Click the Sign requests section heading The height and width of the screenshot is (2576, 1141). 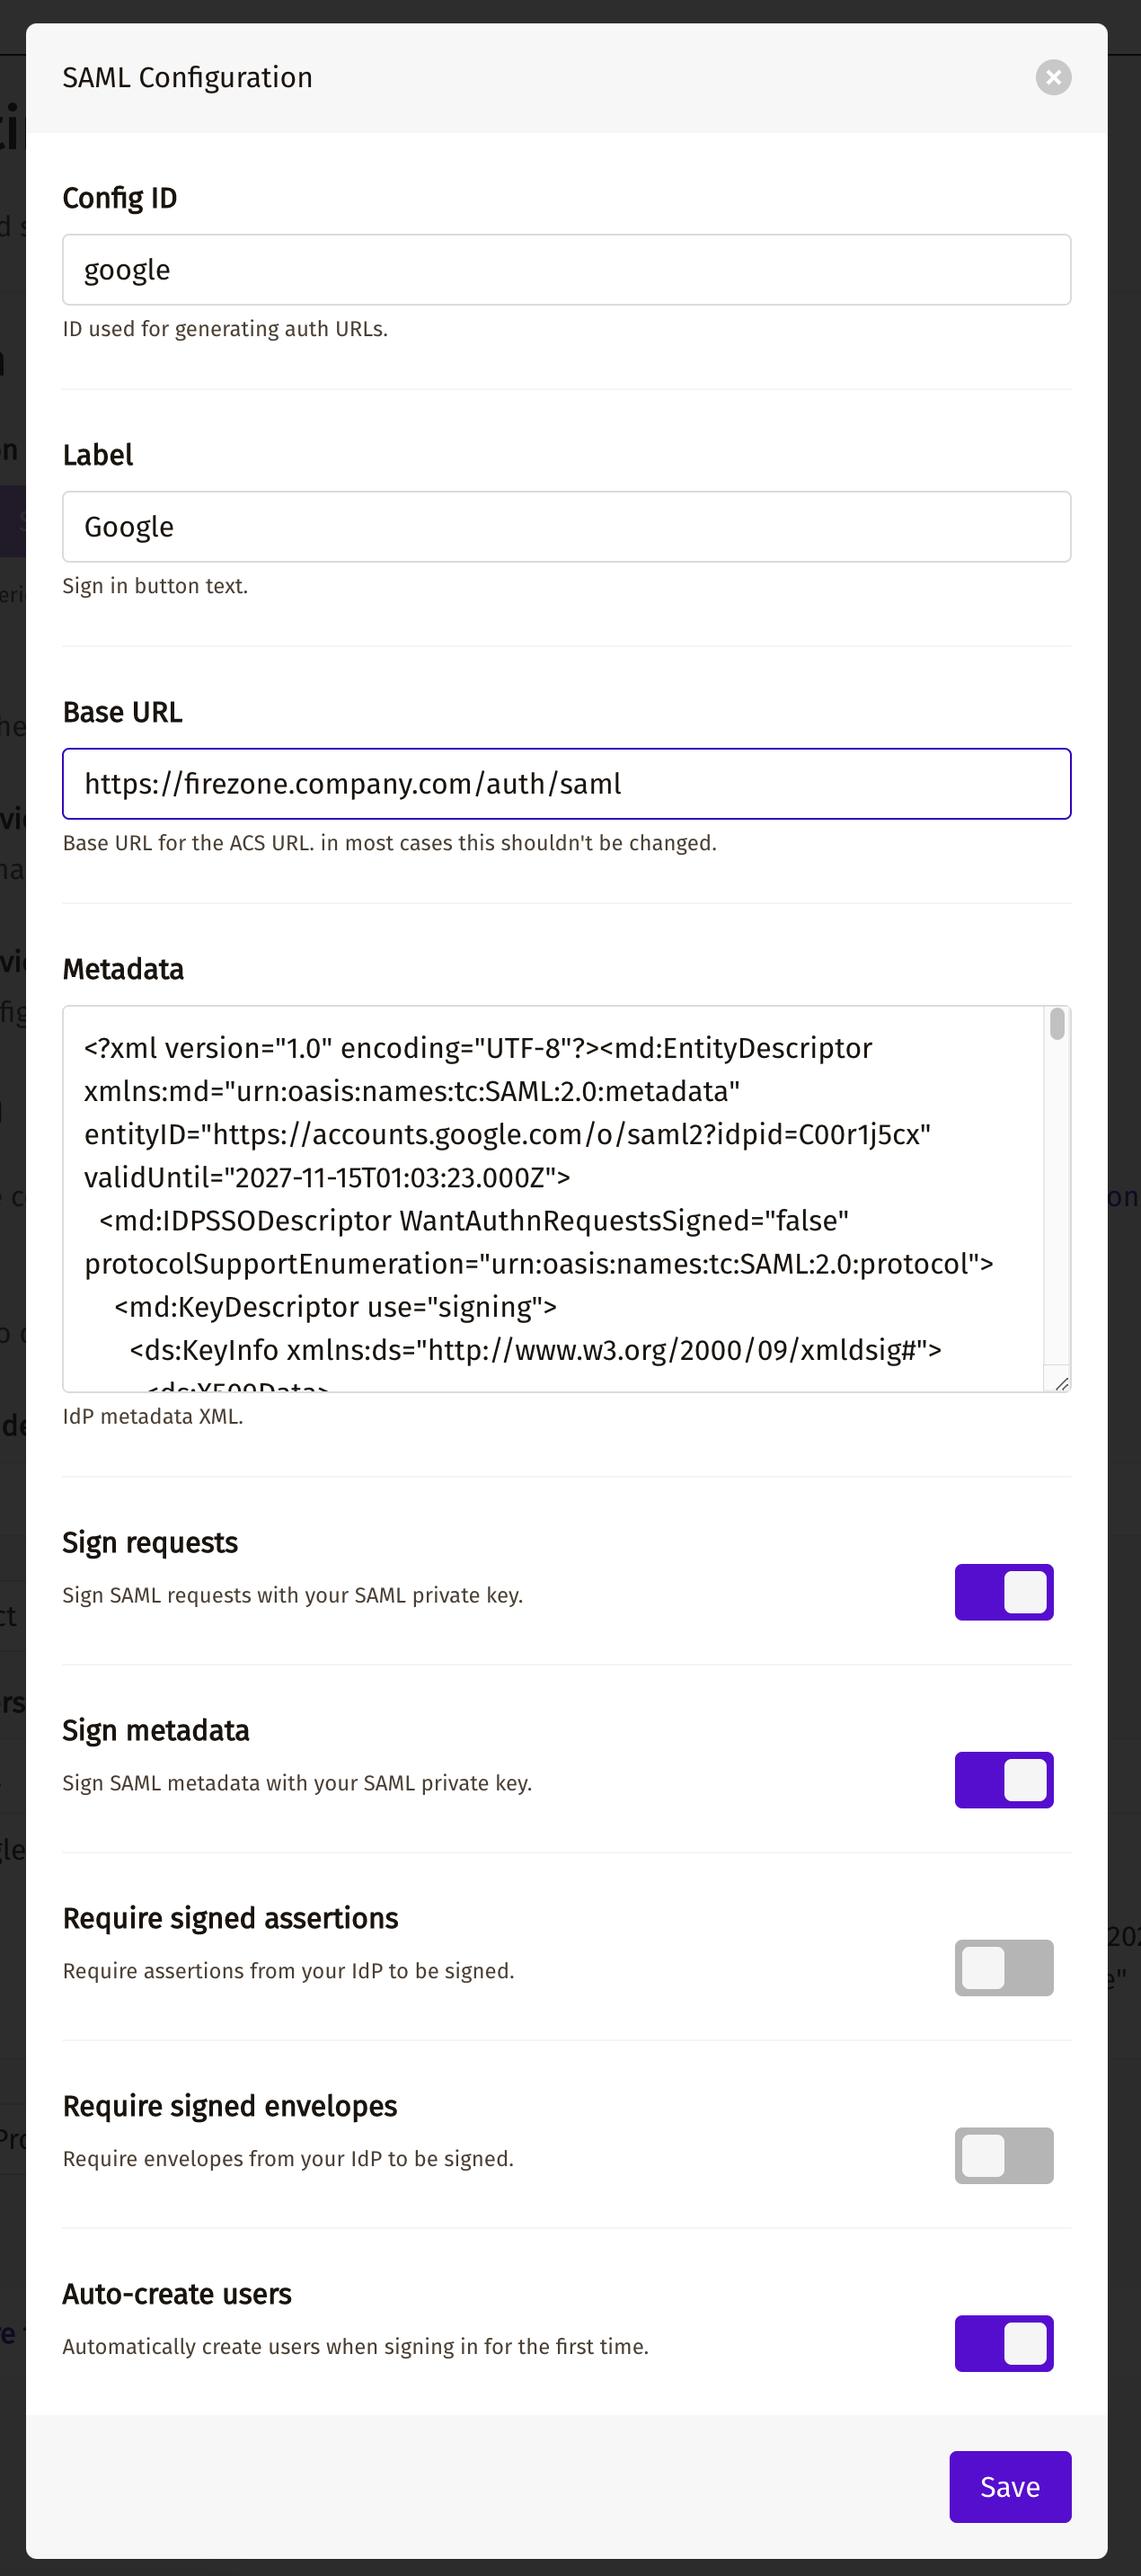coord(150,1542)
